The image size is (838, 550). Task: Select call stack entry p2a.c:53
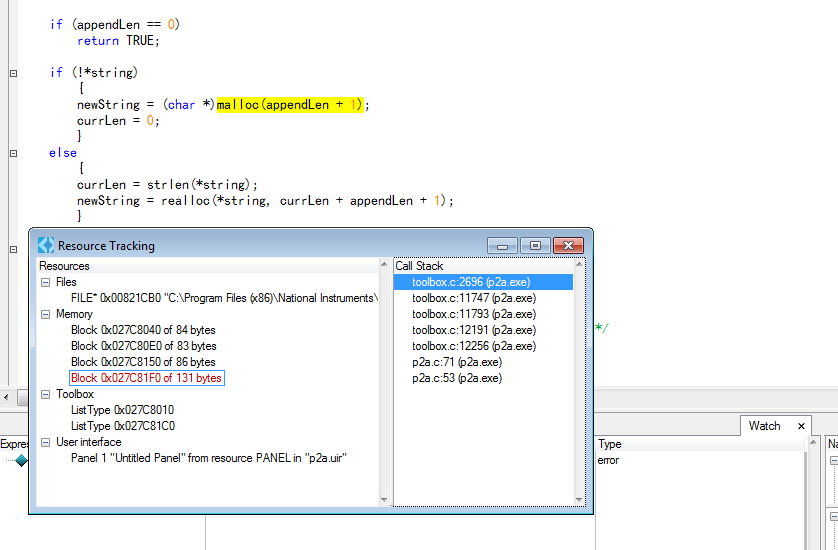pyautogui.click(x=457, y=378)
